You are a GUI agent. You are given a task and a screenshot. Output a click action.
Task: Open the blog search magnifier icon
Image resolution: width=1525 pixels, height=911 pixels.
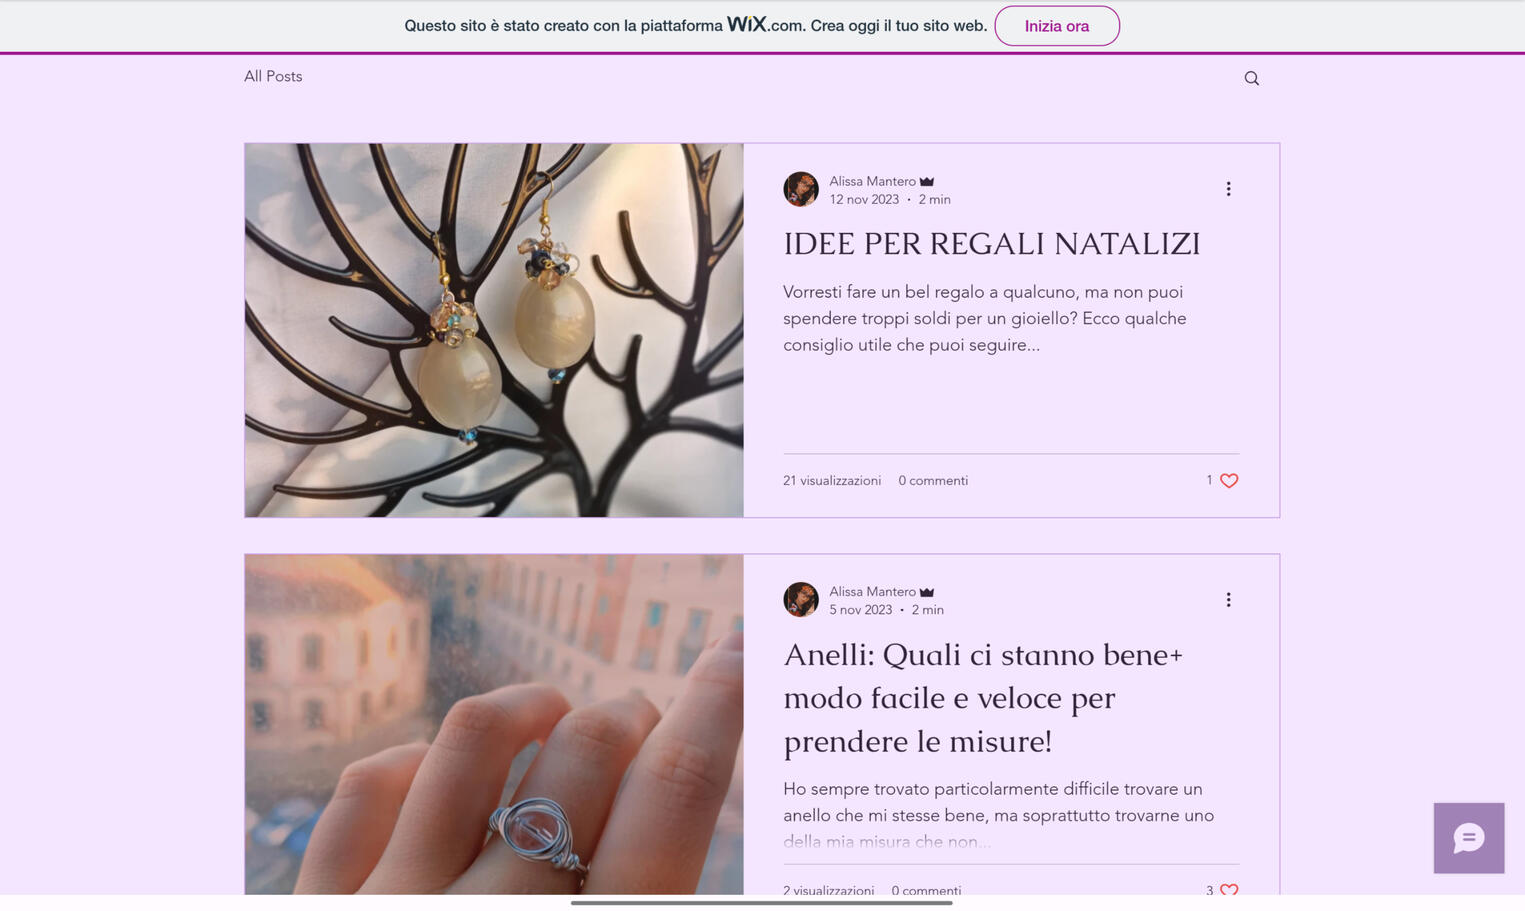[x=1251, y=78]
